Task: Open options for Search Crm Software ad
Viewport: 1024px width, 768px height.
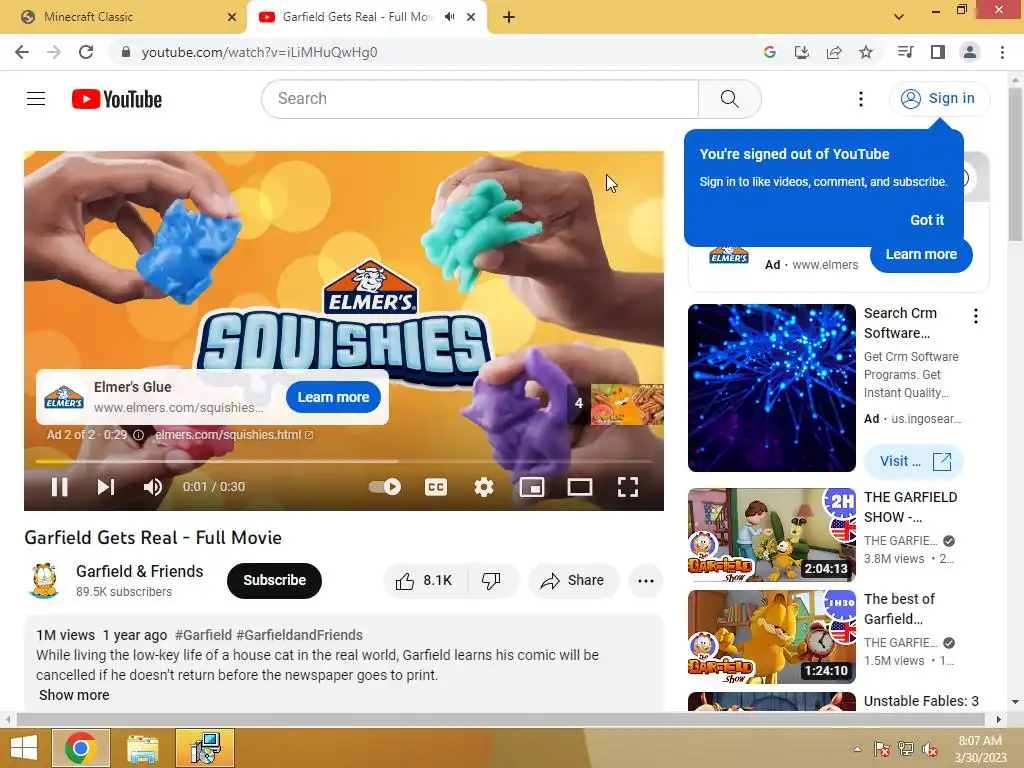Action: (x=976, y=316)
